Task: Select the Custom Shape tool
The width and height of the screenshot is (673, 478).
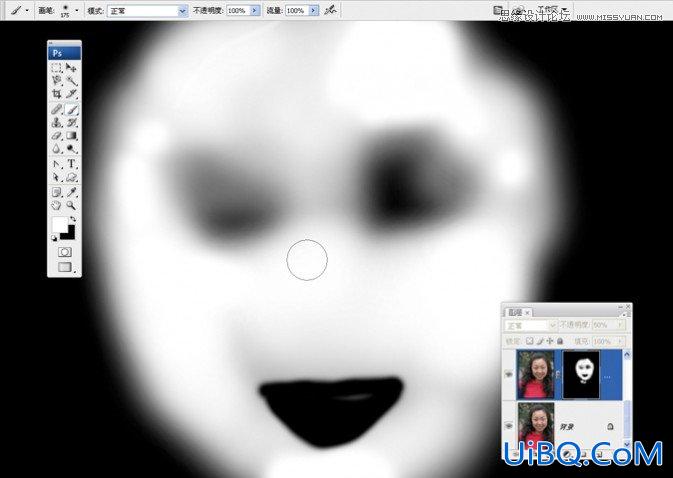Action: coord(71,177)
